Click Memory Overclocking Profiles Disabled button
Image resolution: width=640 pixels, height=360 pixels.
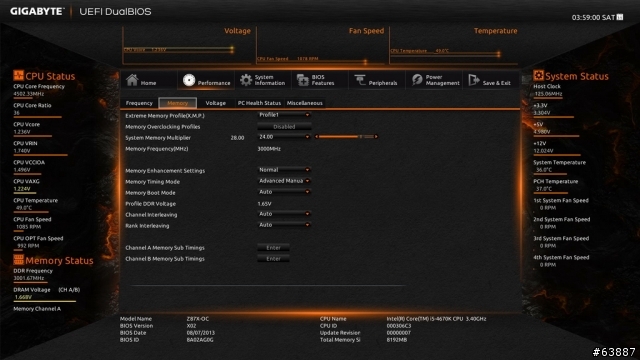click(284, 127)
